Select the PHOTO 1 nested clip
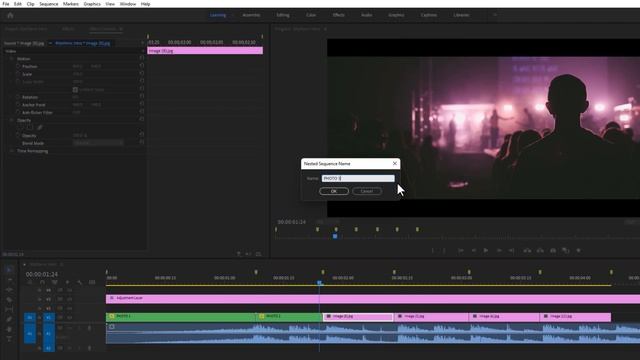 pyautogui.click(x=180, y=317)
